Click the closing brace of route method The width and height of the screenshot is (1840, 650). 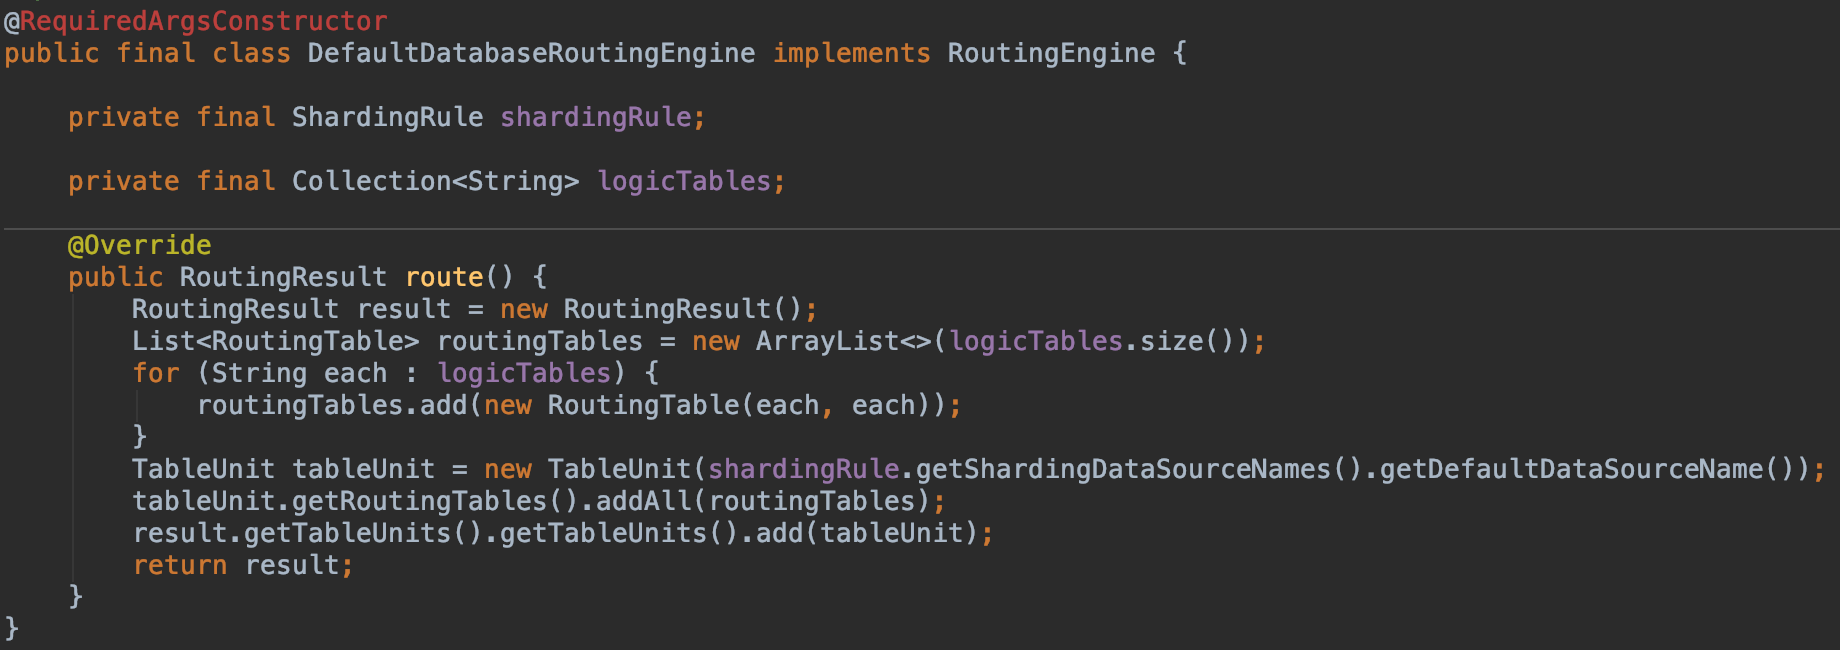tap(75, 597)
